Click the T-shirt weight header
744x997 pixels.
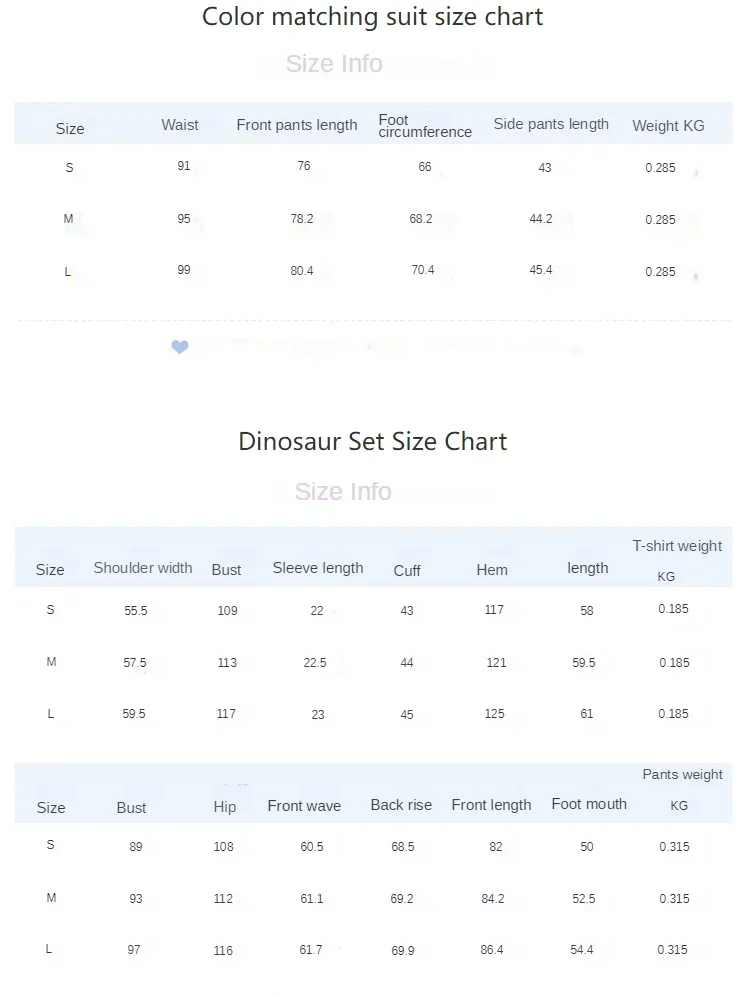point(677,546)
